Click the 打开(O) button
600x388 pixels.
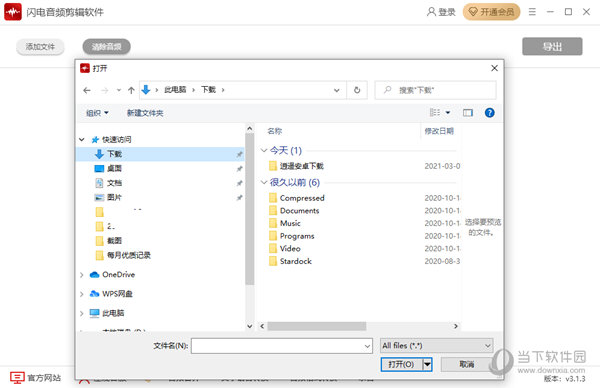[402, 364]
